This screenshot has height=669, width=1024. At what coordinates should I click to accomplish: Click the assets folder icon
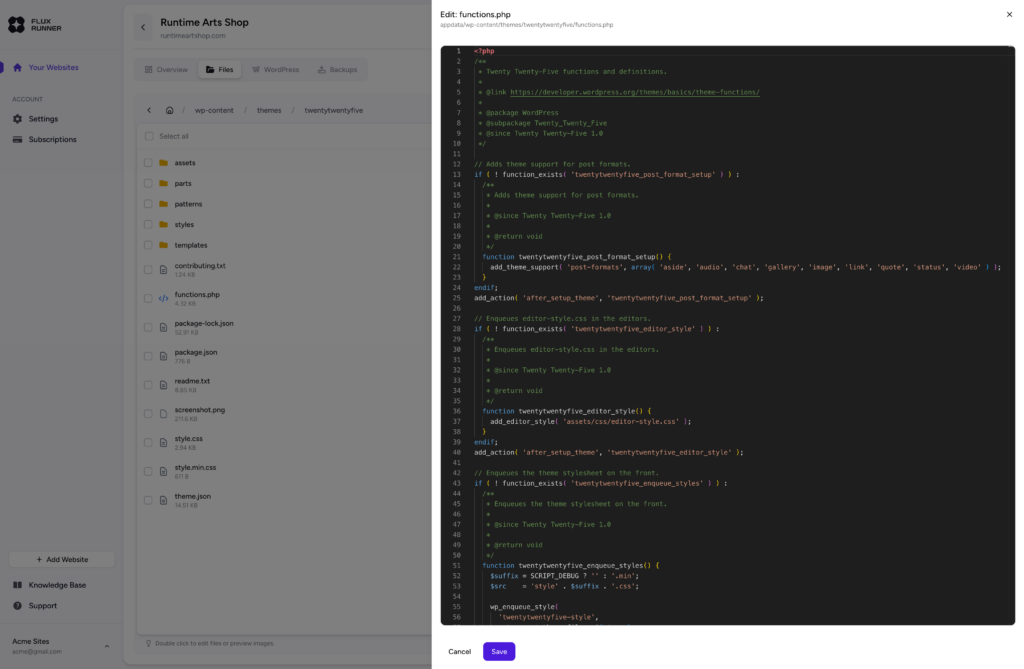(163, 163)
